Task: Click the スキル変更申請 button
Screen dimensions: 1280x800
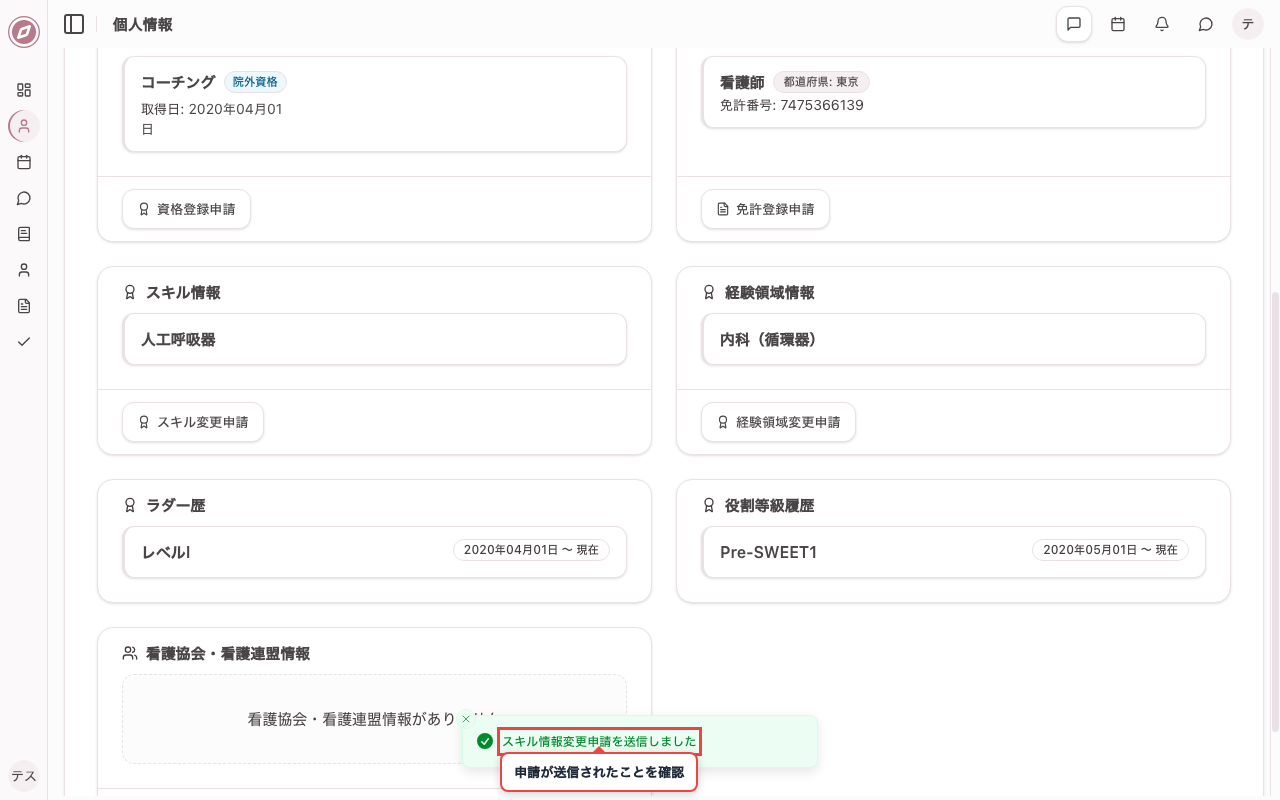Action: coord(193,422)
